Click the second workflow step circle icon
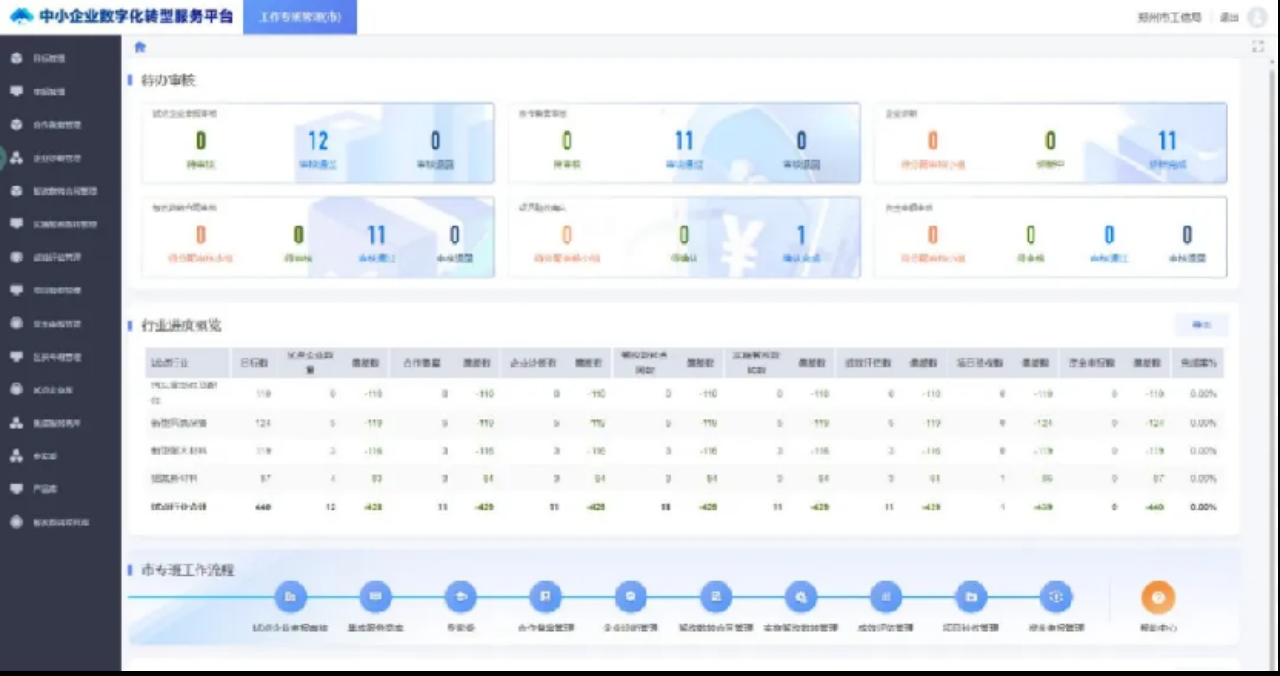The height and width of the screenshot is (676, 1280). coord(375,597)
